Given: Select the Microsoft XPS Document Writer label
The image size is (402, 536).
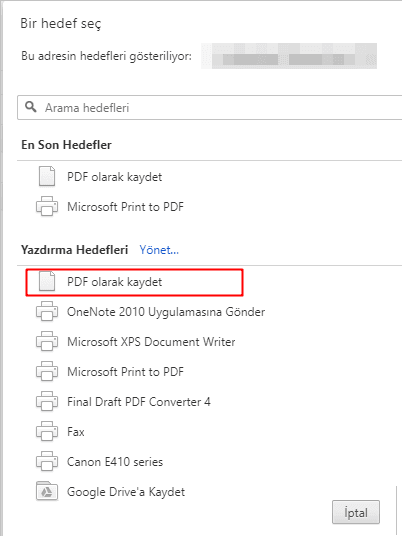Looking at the screenshot, I should pyautogui.click(x=151, y=342).
